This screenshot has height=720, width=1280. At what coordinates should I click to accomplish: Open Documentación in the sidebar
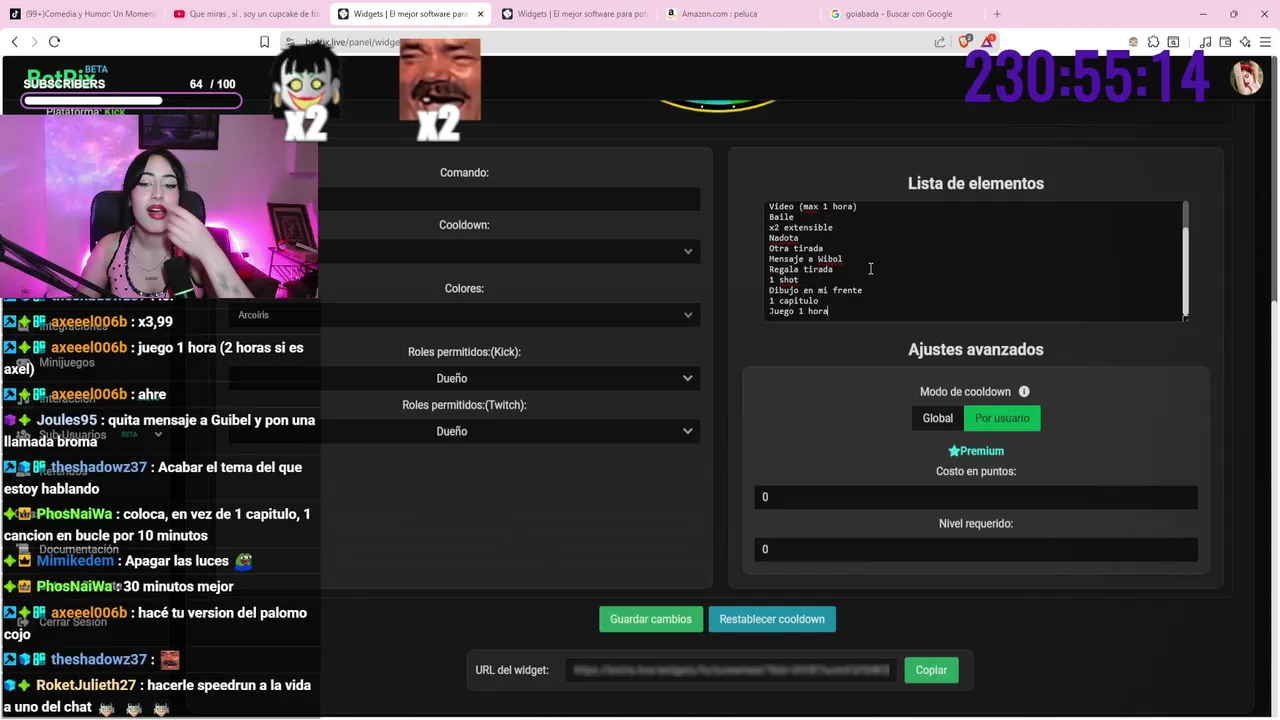pos(79,549)
